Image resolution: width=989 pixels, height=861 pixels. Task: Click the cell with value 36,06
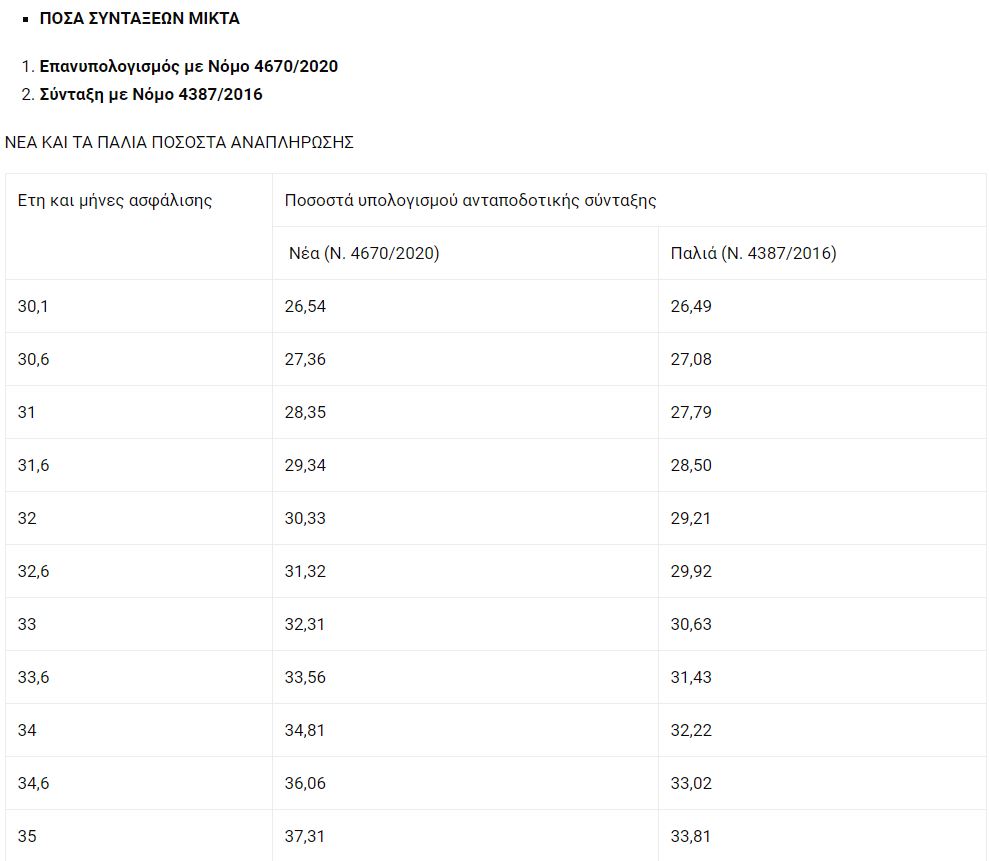click(x=465, y=783)
